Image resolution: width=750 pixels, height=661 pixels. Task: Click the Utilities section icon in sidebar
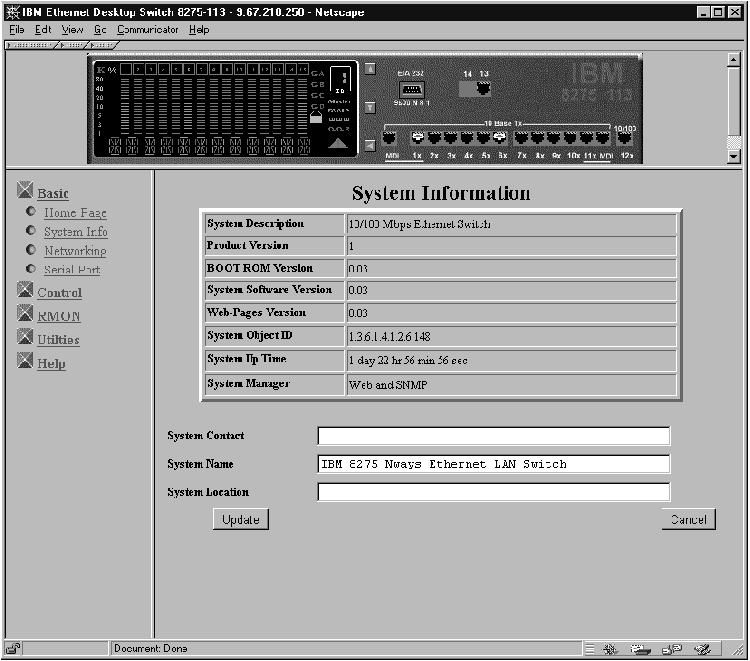[x=26, y=338]
